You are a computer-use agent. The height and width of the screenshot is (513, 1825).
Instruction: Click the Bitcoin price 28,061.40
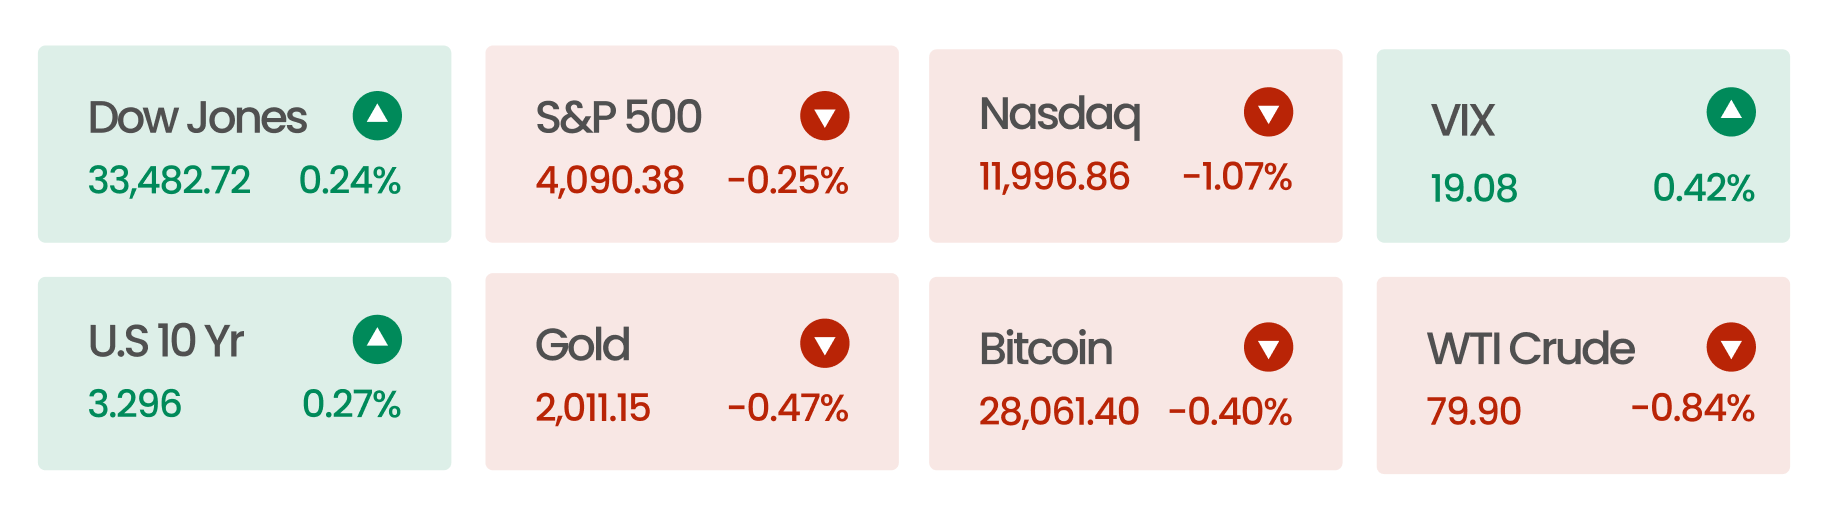(x=1059, y=411)
